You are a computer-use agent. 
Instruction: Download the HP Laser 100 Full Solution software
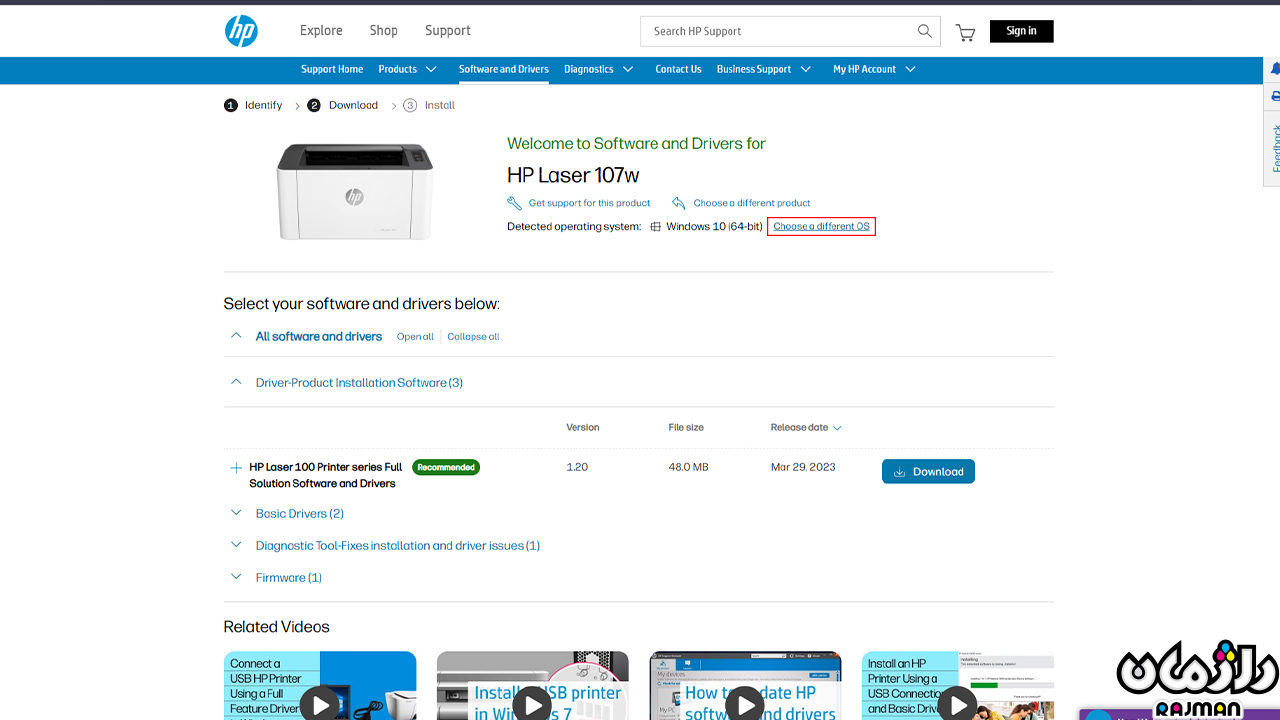pyautogui.click(x=928, y=472)
